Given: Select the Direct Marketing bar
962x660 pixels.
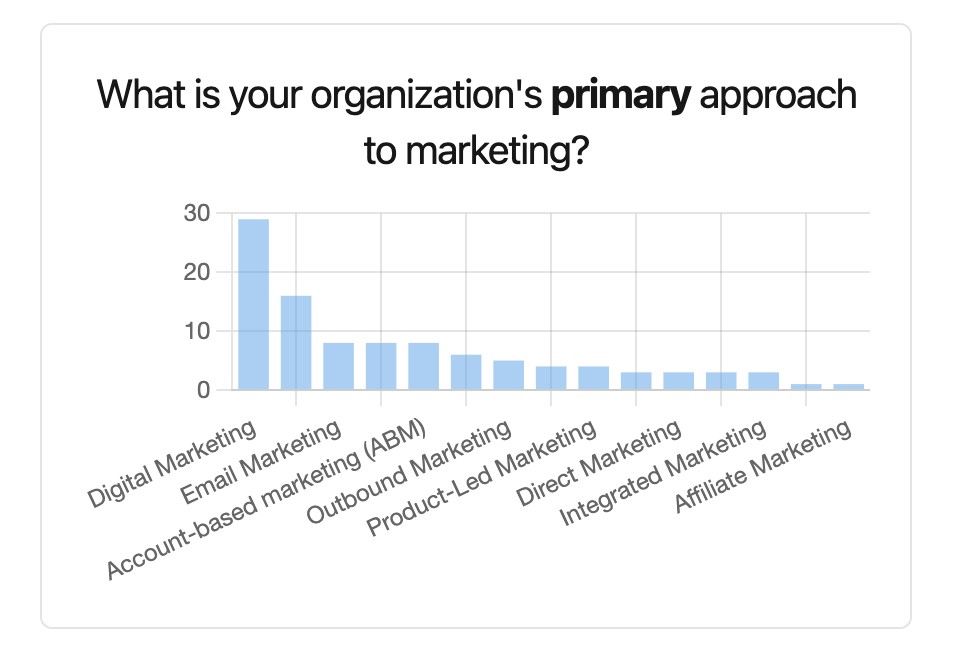Looking at the screenshot, I should coord(678,381).
